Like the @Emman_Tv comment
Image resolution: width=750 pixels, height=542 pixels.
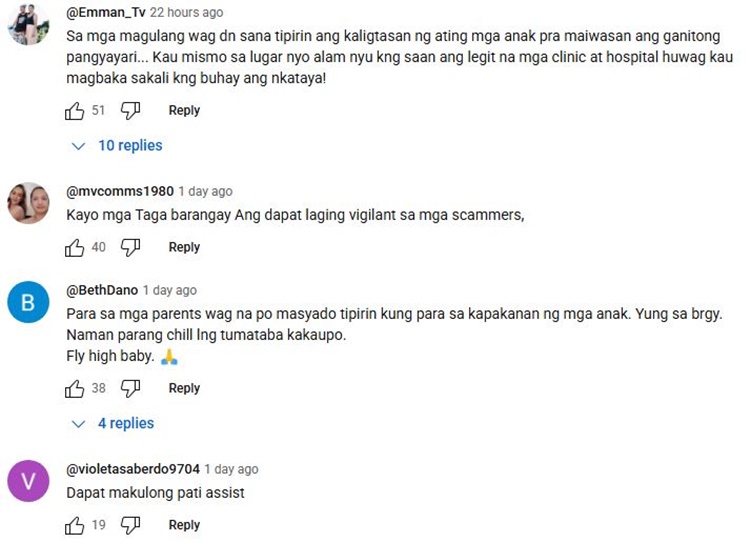75,111
